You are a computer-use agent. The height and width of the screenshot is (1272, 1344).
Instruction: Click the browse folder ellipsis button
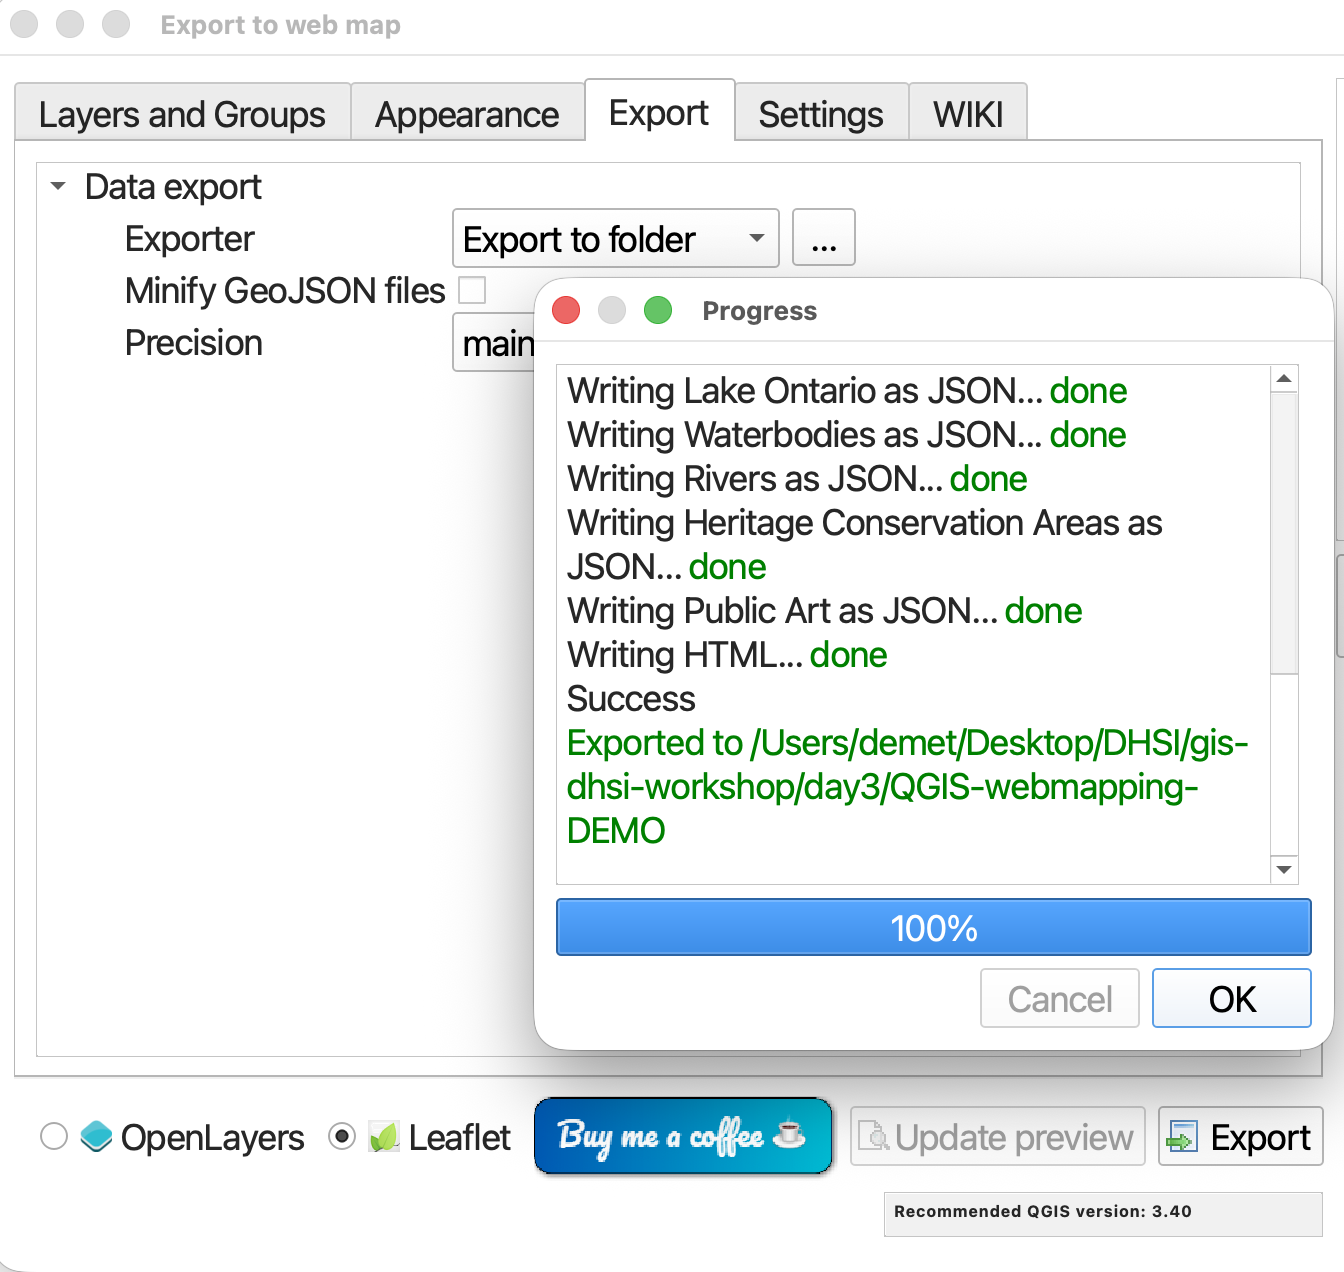pos(823,239)
